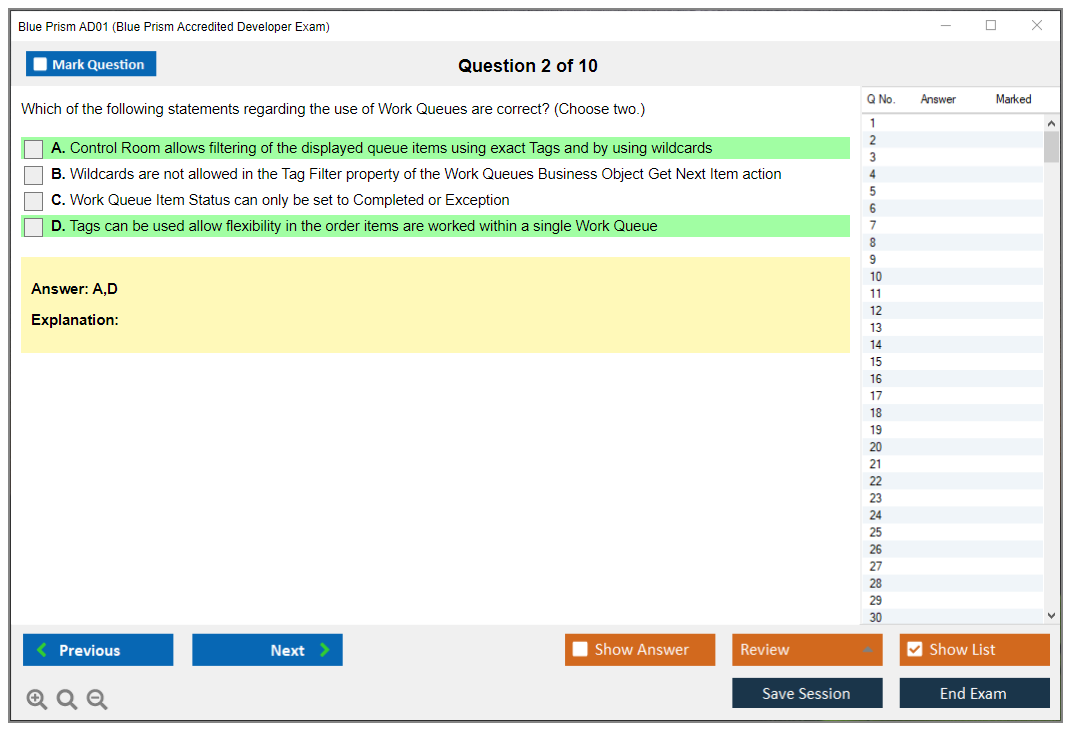The width and height of the screenshot is (1075, 735).
Task: Click the reset zoom magnifier icon
Action: click(x=67, y=700)
